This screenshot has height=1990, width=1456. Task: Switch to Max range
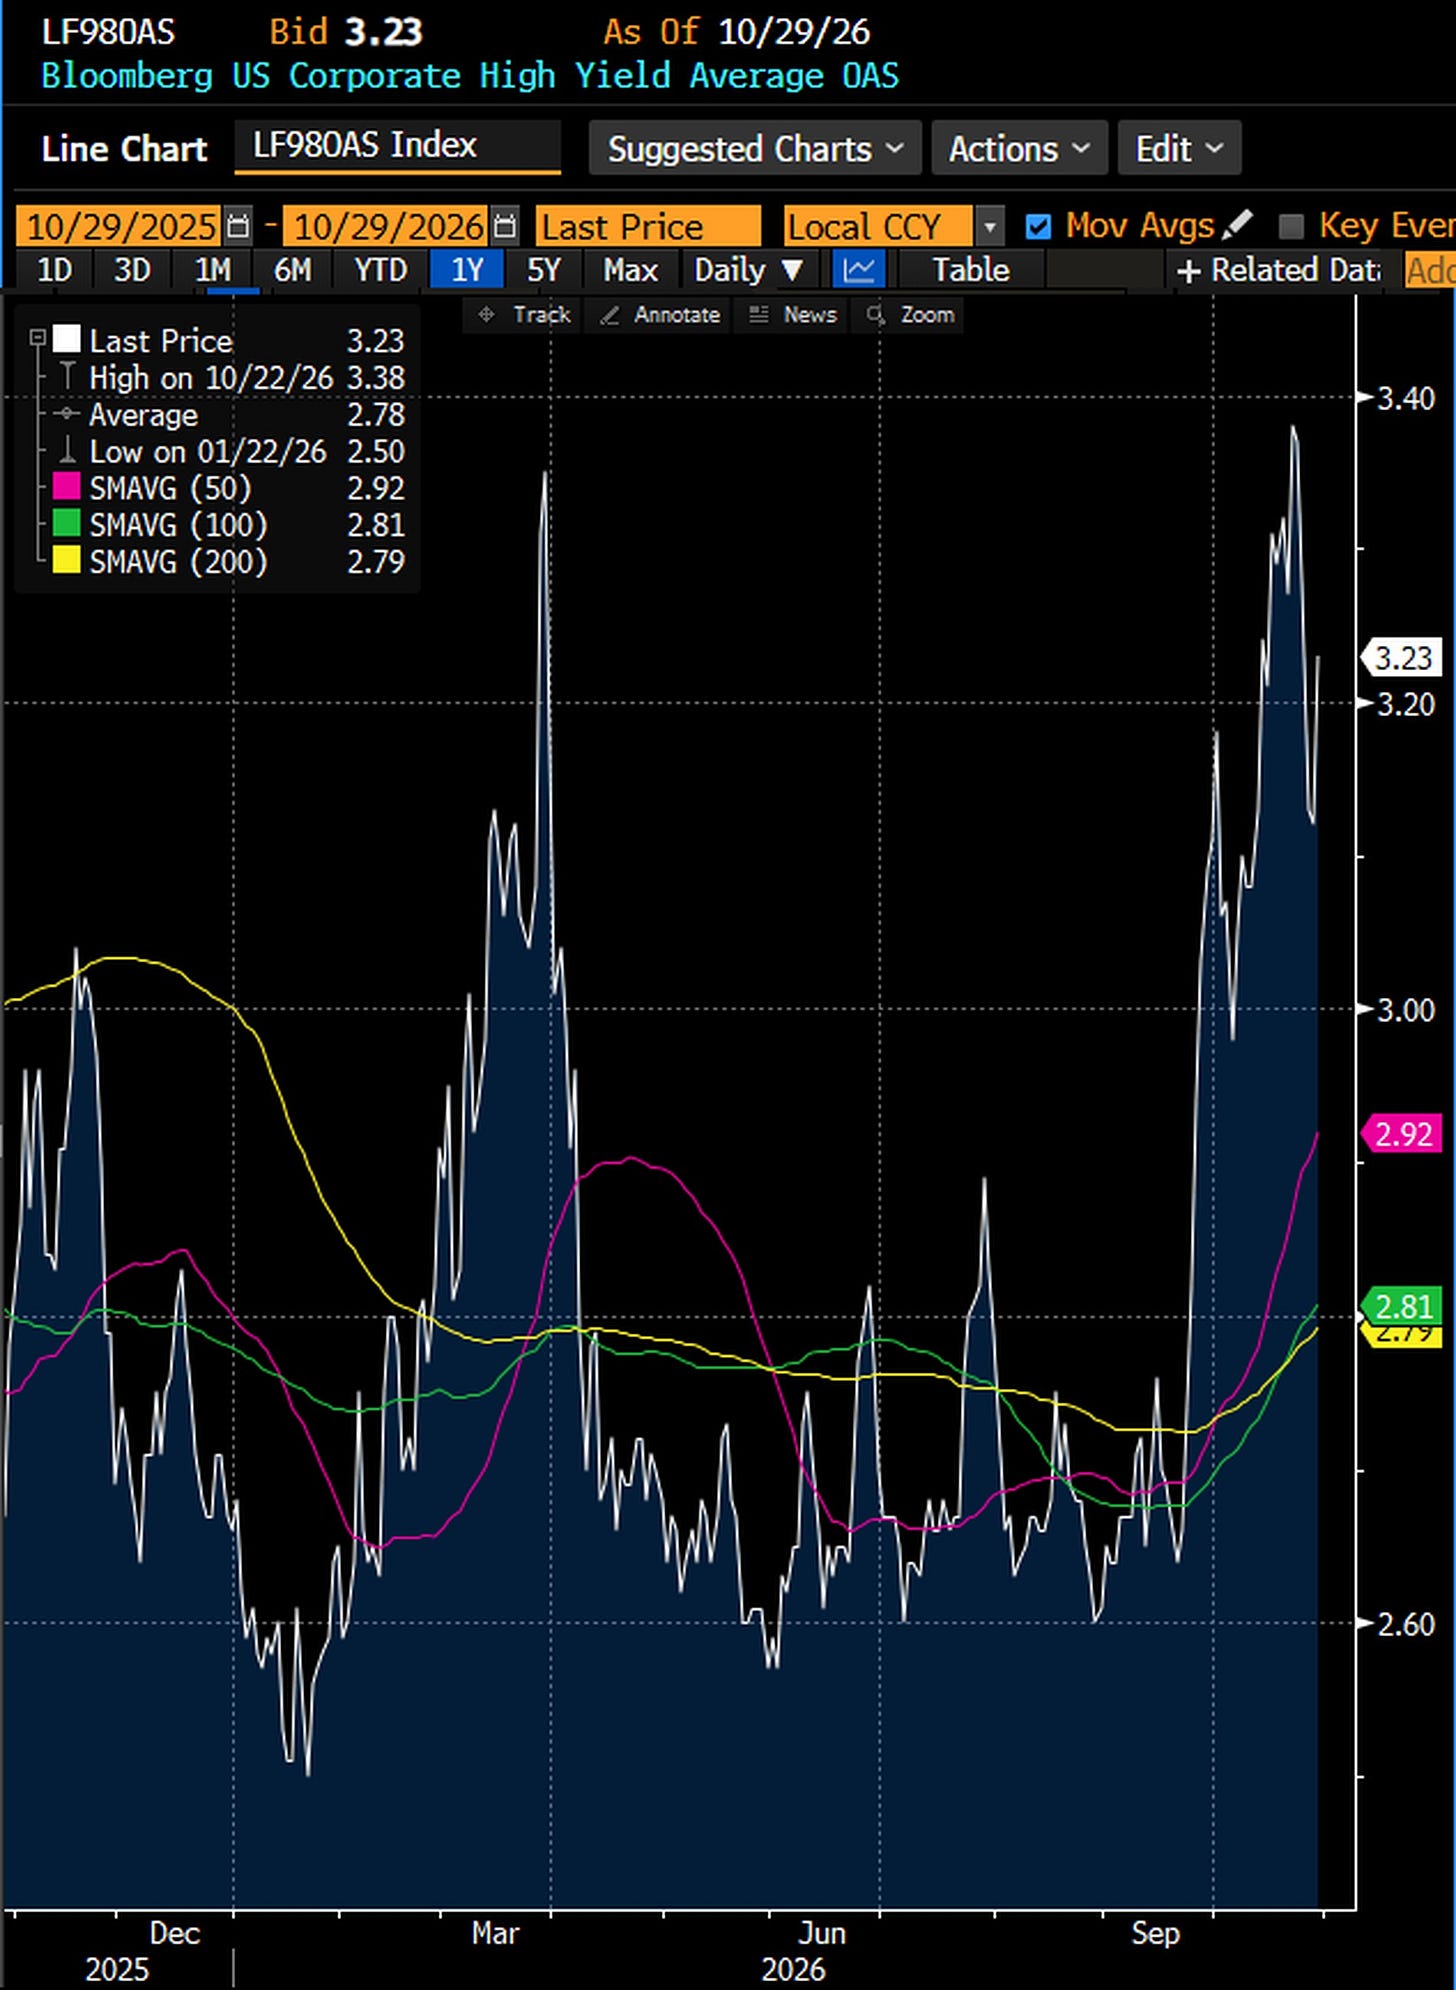pyautogui.click(x=631, y=270)
